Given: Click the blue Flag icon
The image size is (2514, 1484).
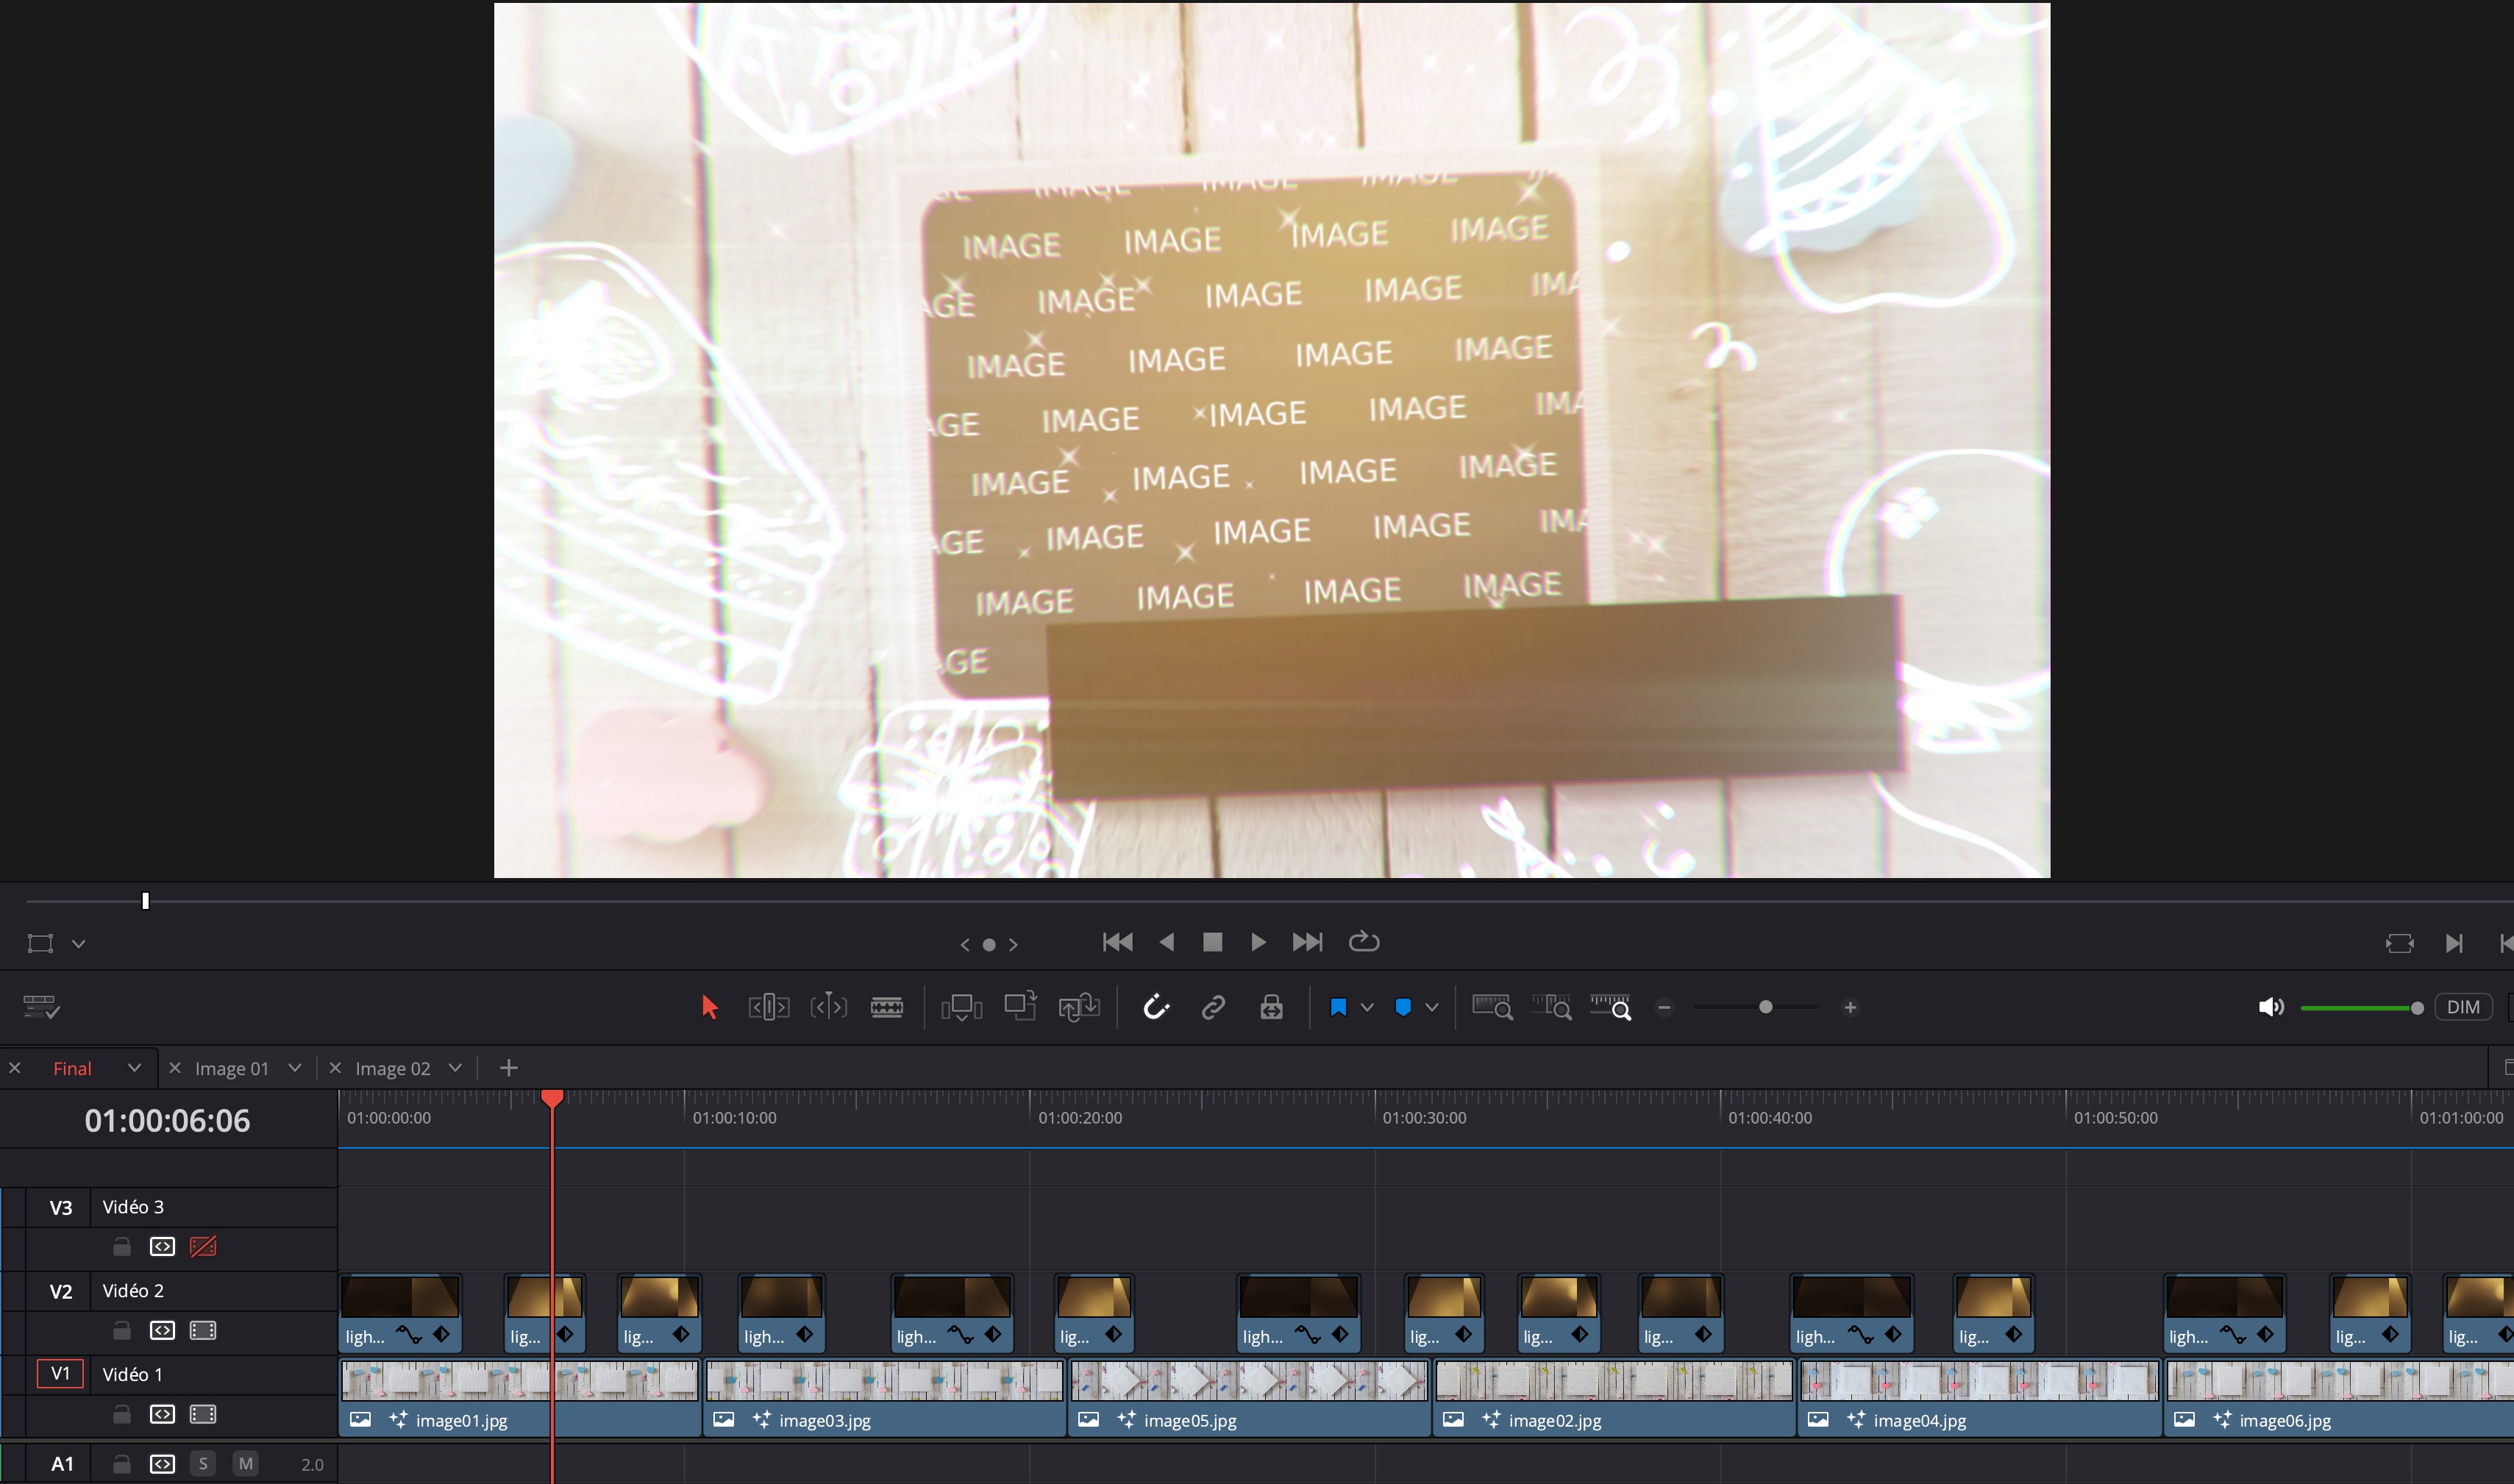Looking at the screenshot, I should click(1338, 1007).
